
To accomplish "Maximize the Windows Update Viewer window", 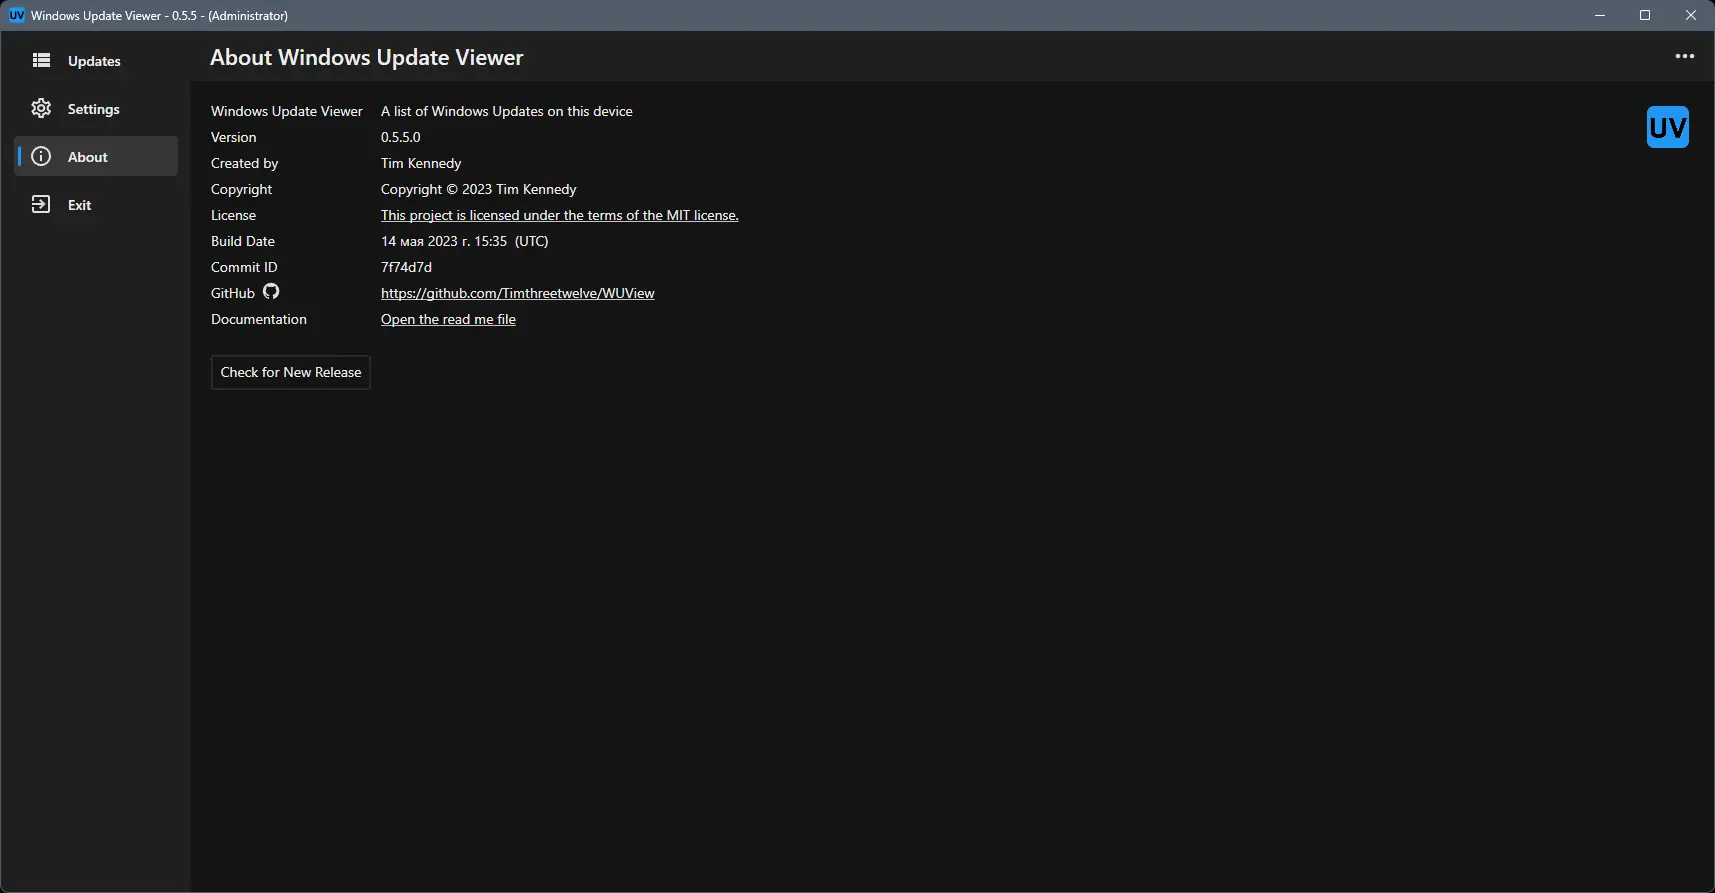I will click(1645, 15).
